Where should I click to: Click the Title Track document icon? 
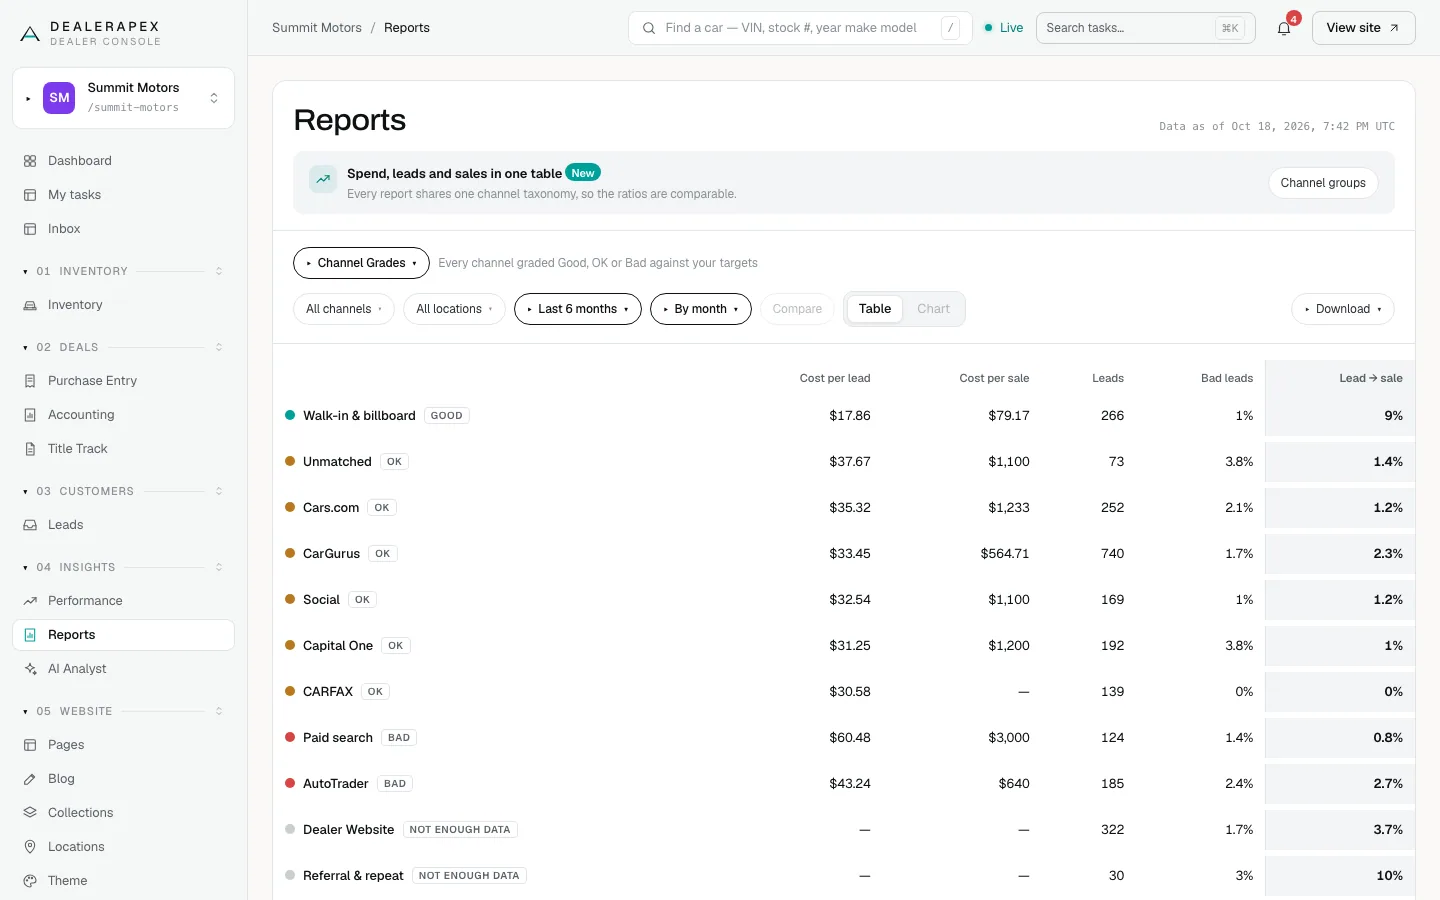[x=30, y=449]
